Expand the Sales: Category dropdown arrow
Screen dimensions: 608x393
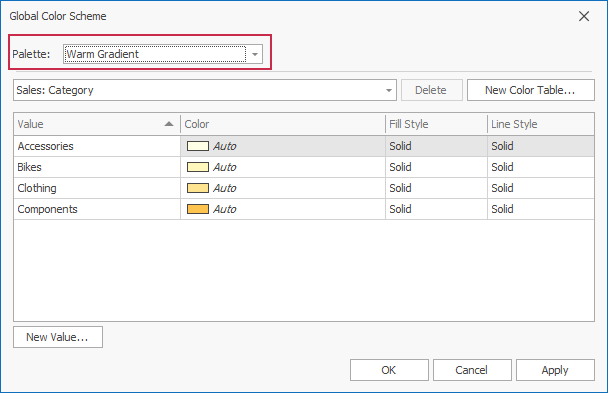389,90
